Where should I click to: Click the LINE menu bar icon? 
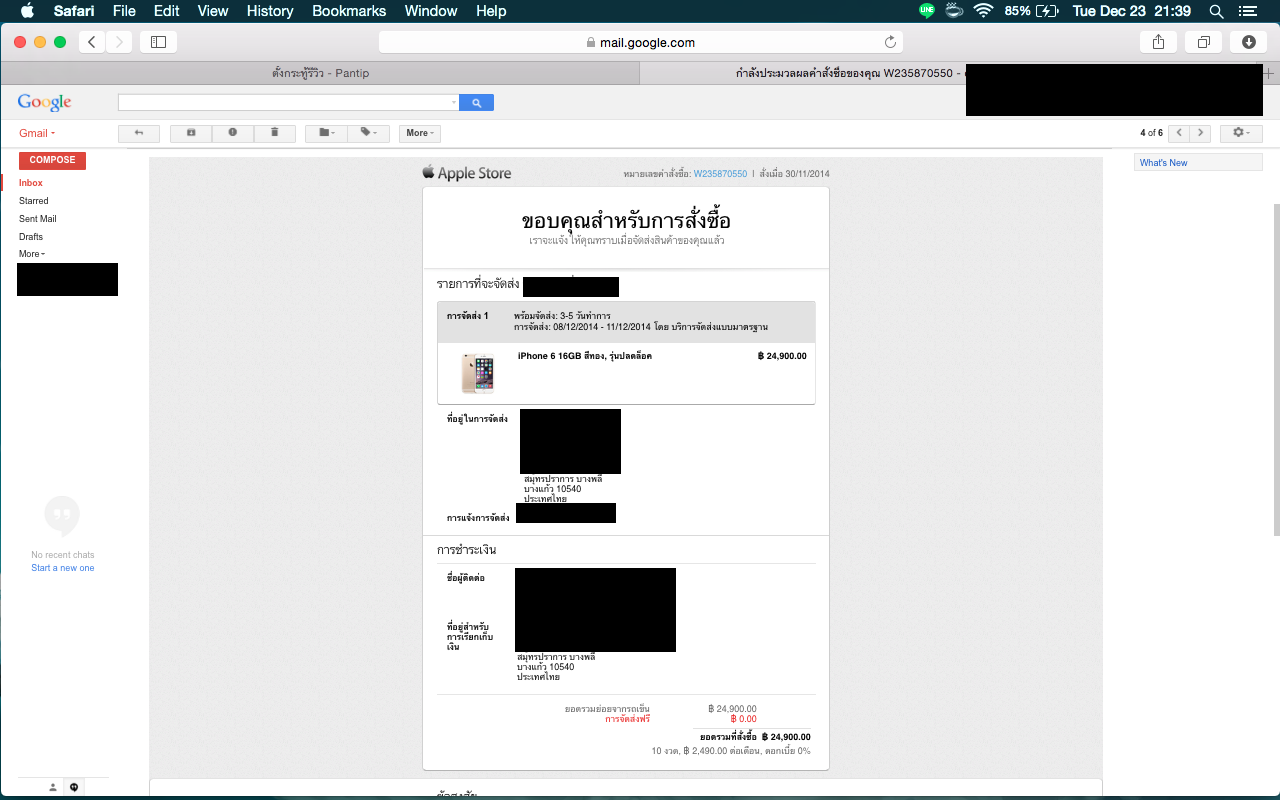pyautogui.click(x=927, y=11)
